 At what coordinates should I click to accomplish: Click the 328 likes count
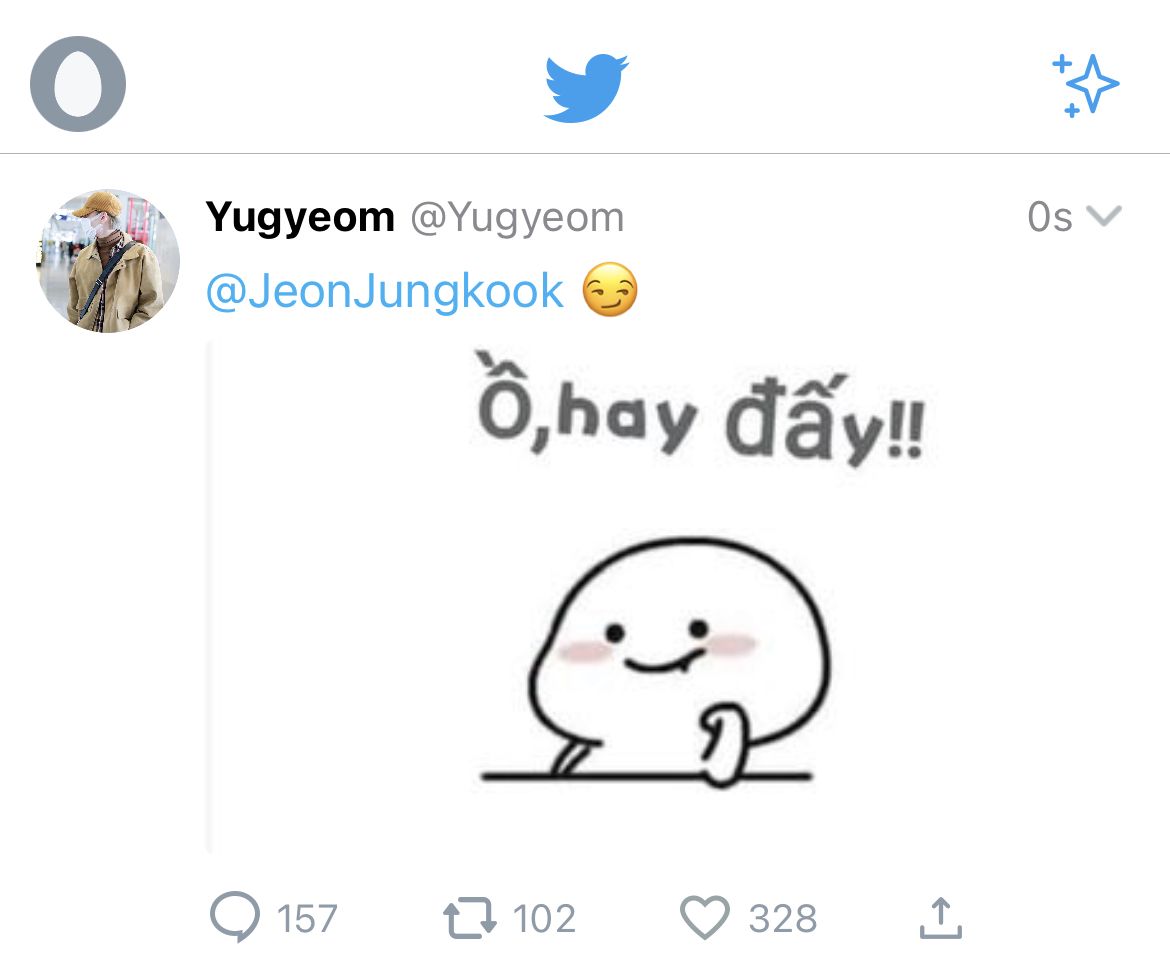coord(783,918)
